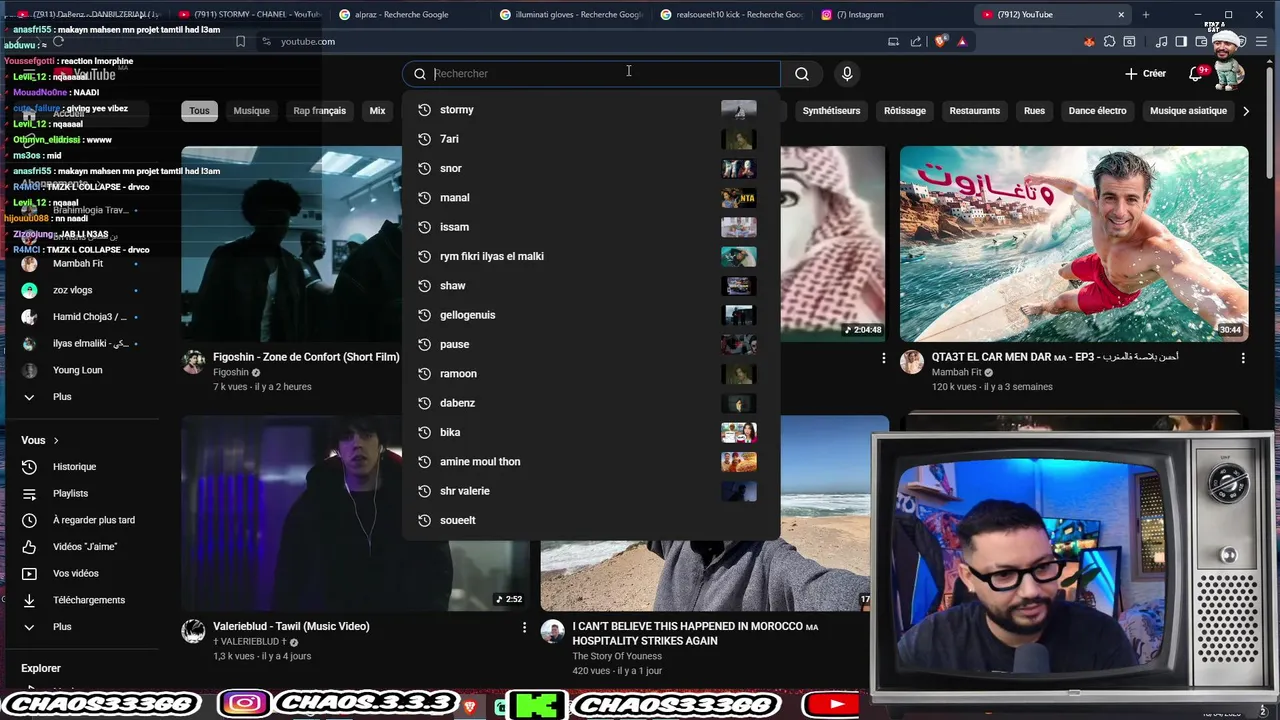Select the 'stormy' search suggestion

point(591,110)
